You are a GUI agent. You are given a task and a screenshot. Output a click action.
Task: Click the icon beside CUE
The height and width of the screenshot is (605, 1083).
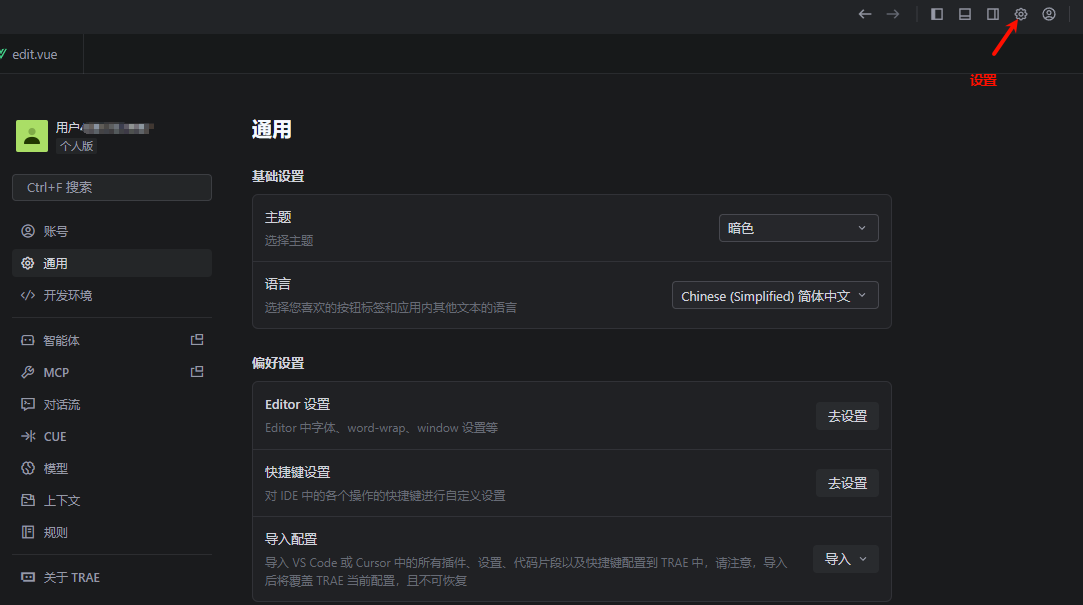coord(28,436)
